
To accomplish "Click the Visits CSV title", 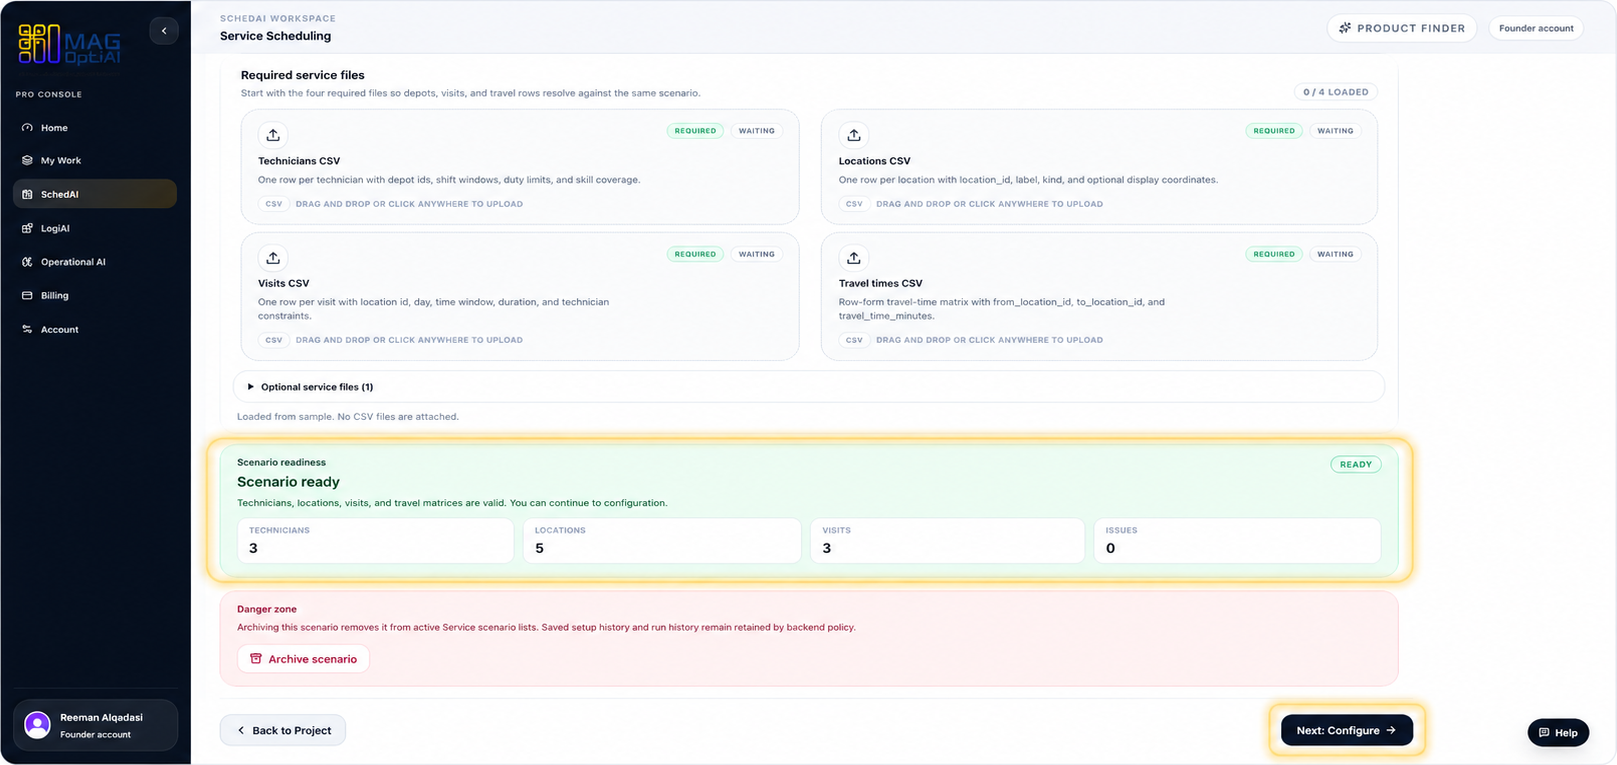I will 284,283.
